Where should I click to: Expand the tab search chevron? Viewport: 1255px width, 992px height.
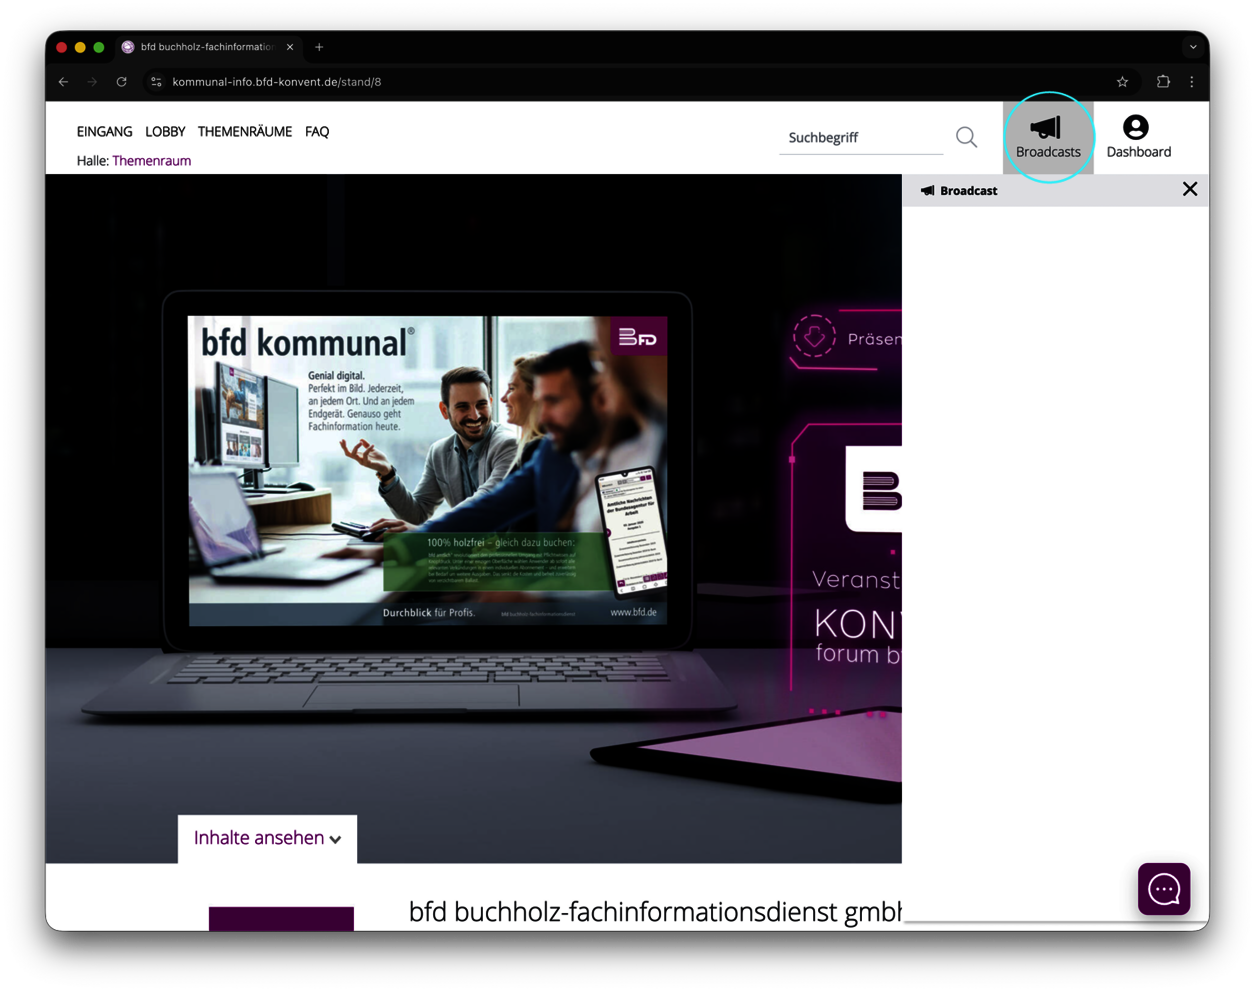[x=1193, y=47]
